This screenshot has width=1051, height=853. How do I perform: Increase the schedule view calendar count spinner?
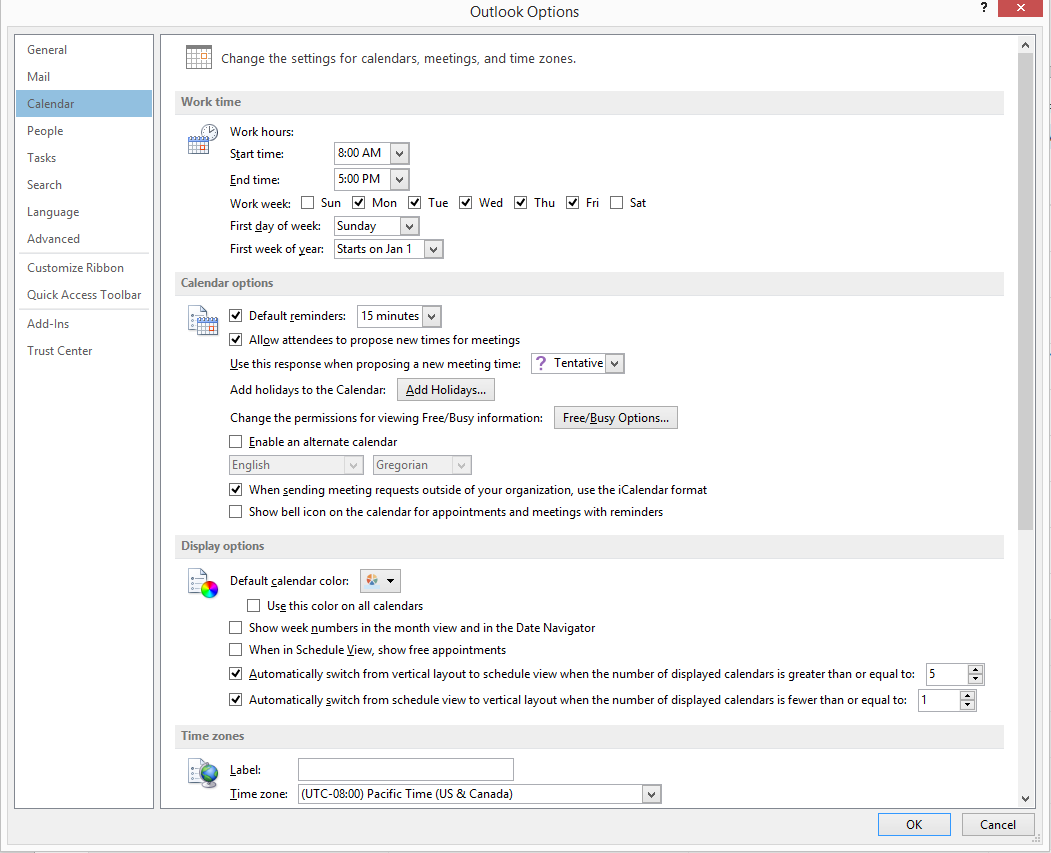point(975,669)
